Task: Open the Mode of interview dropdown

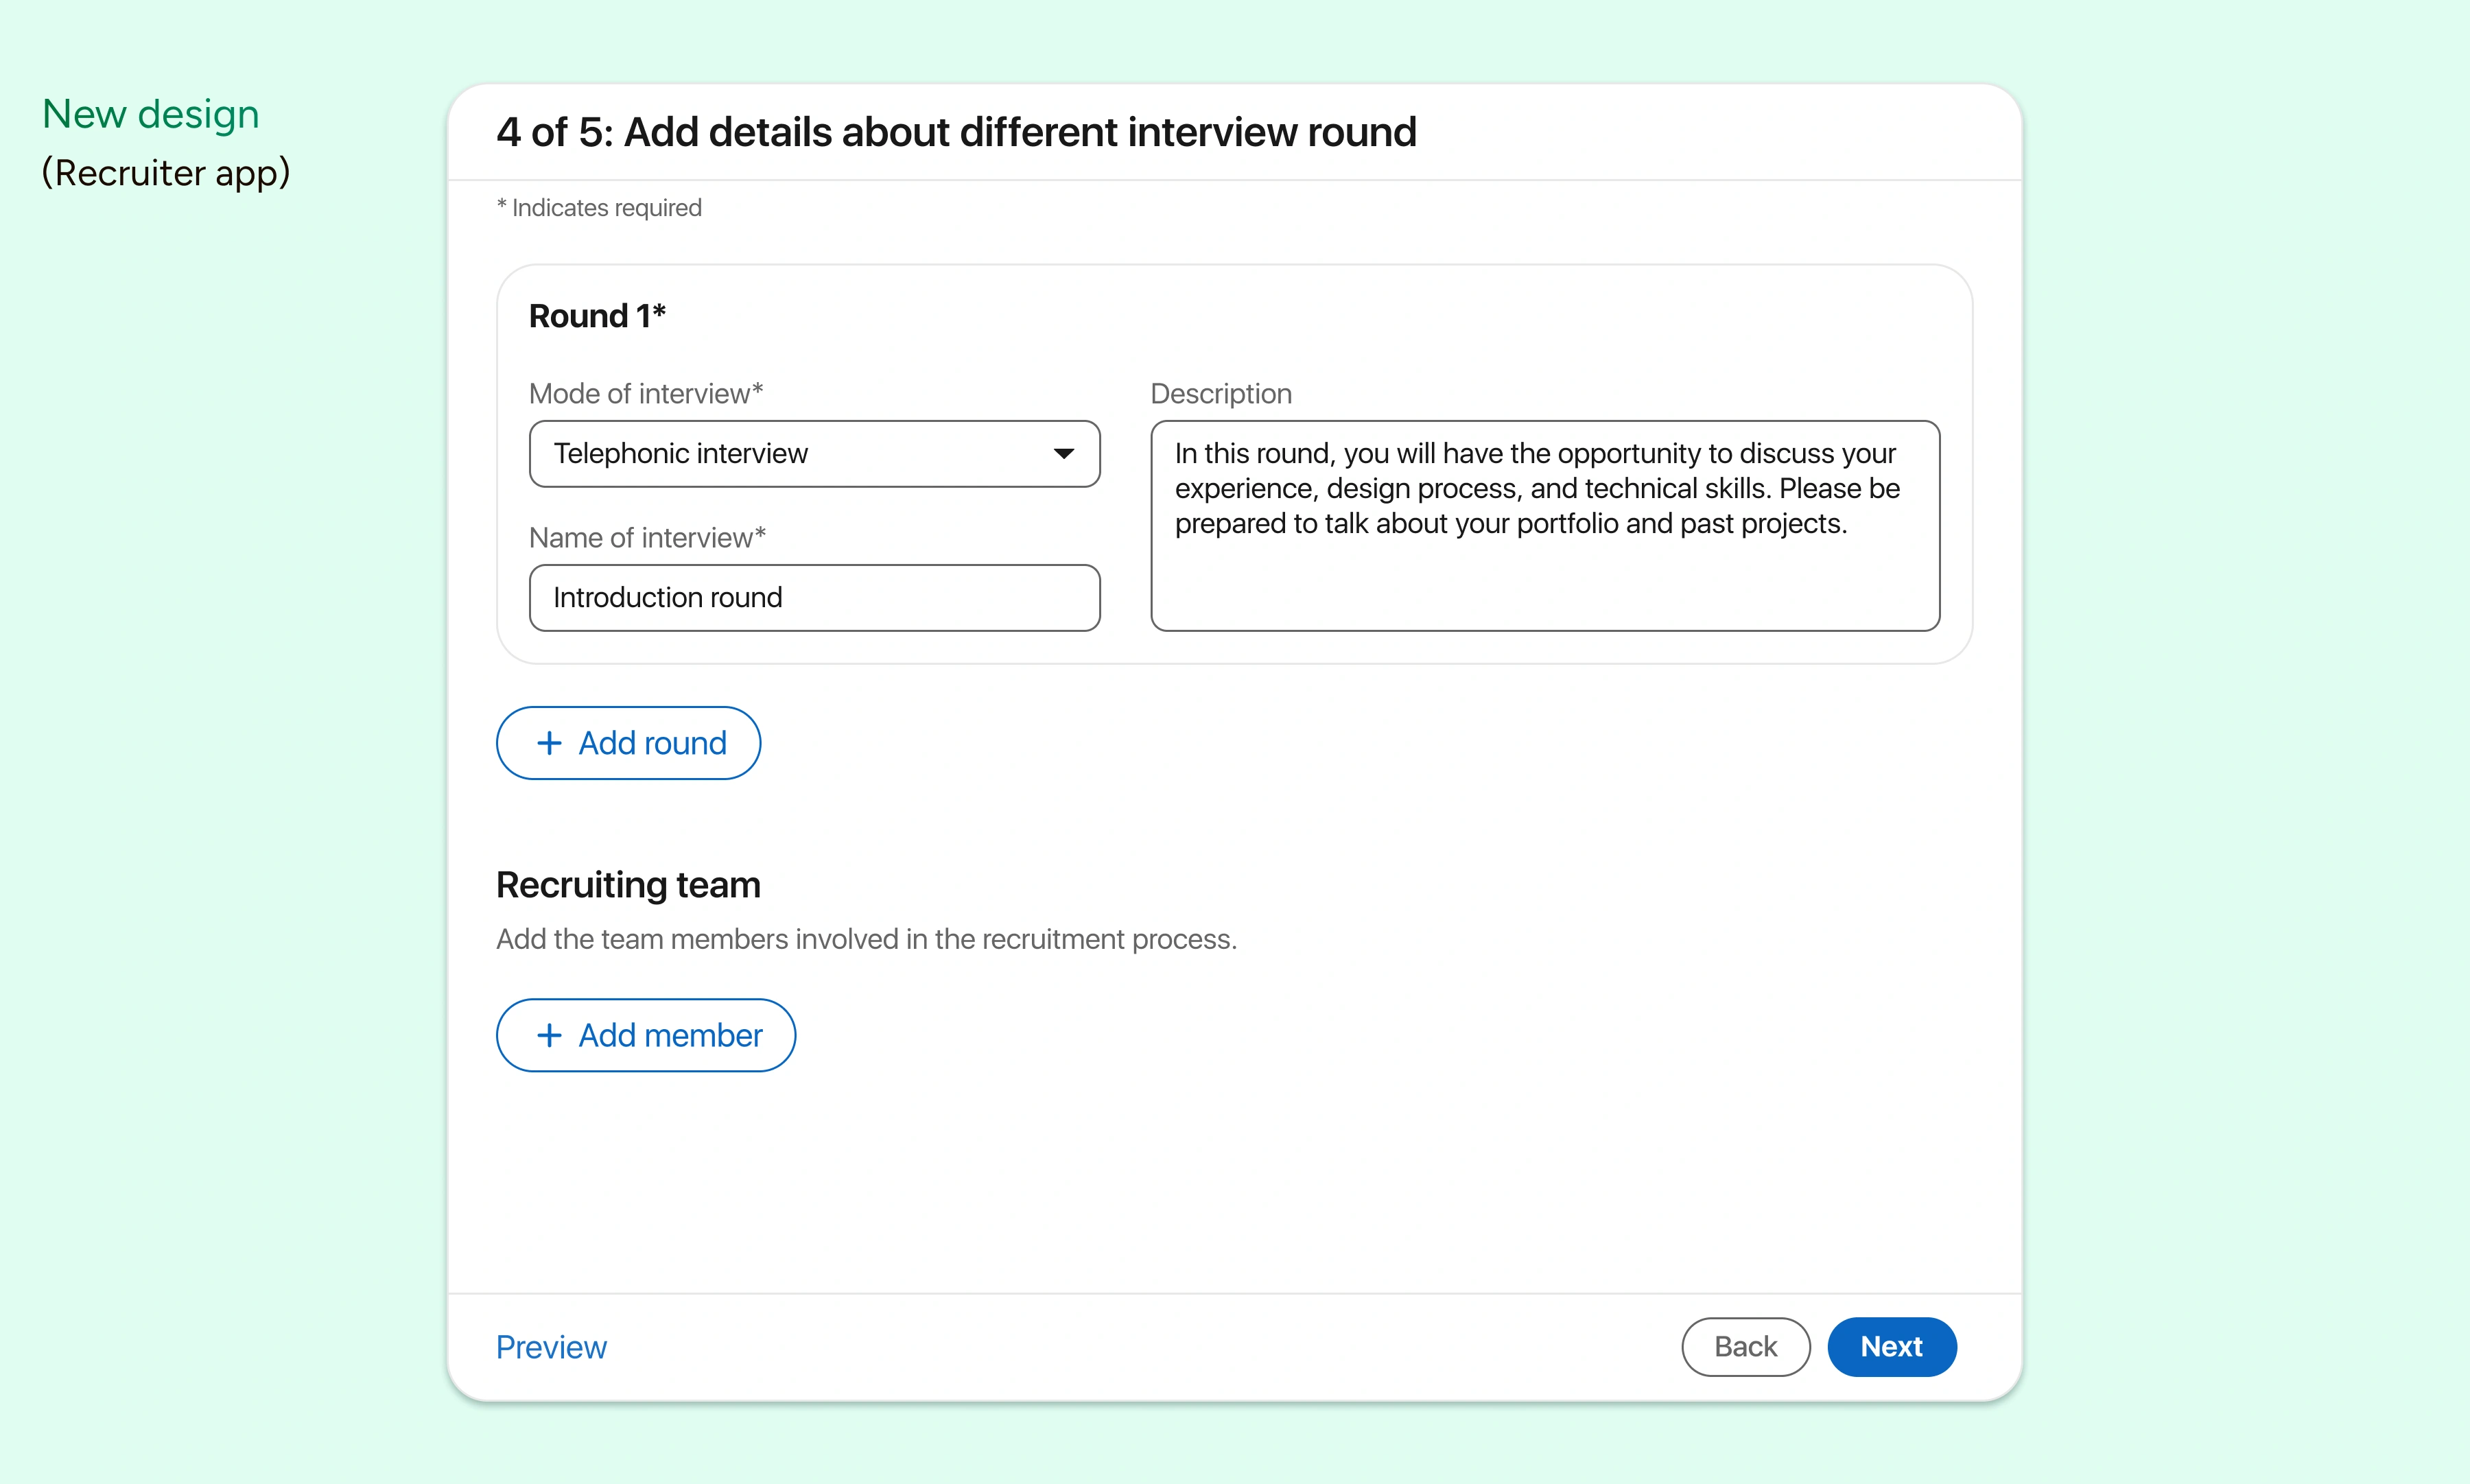Action: (x=814, y=453)
